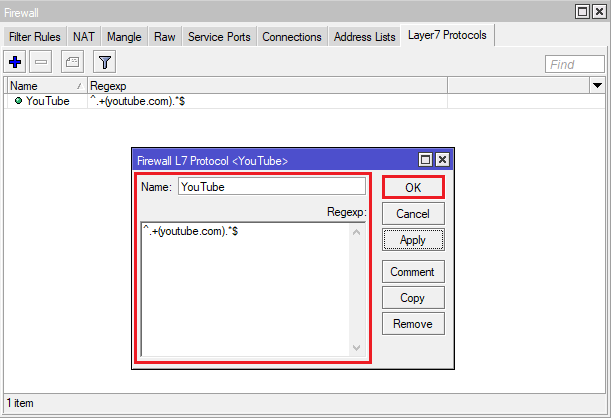The width and height of the screenshot is (611, 418).
Task: Select the YouTube row name cell
Action: 47,101
